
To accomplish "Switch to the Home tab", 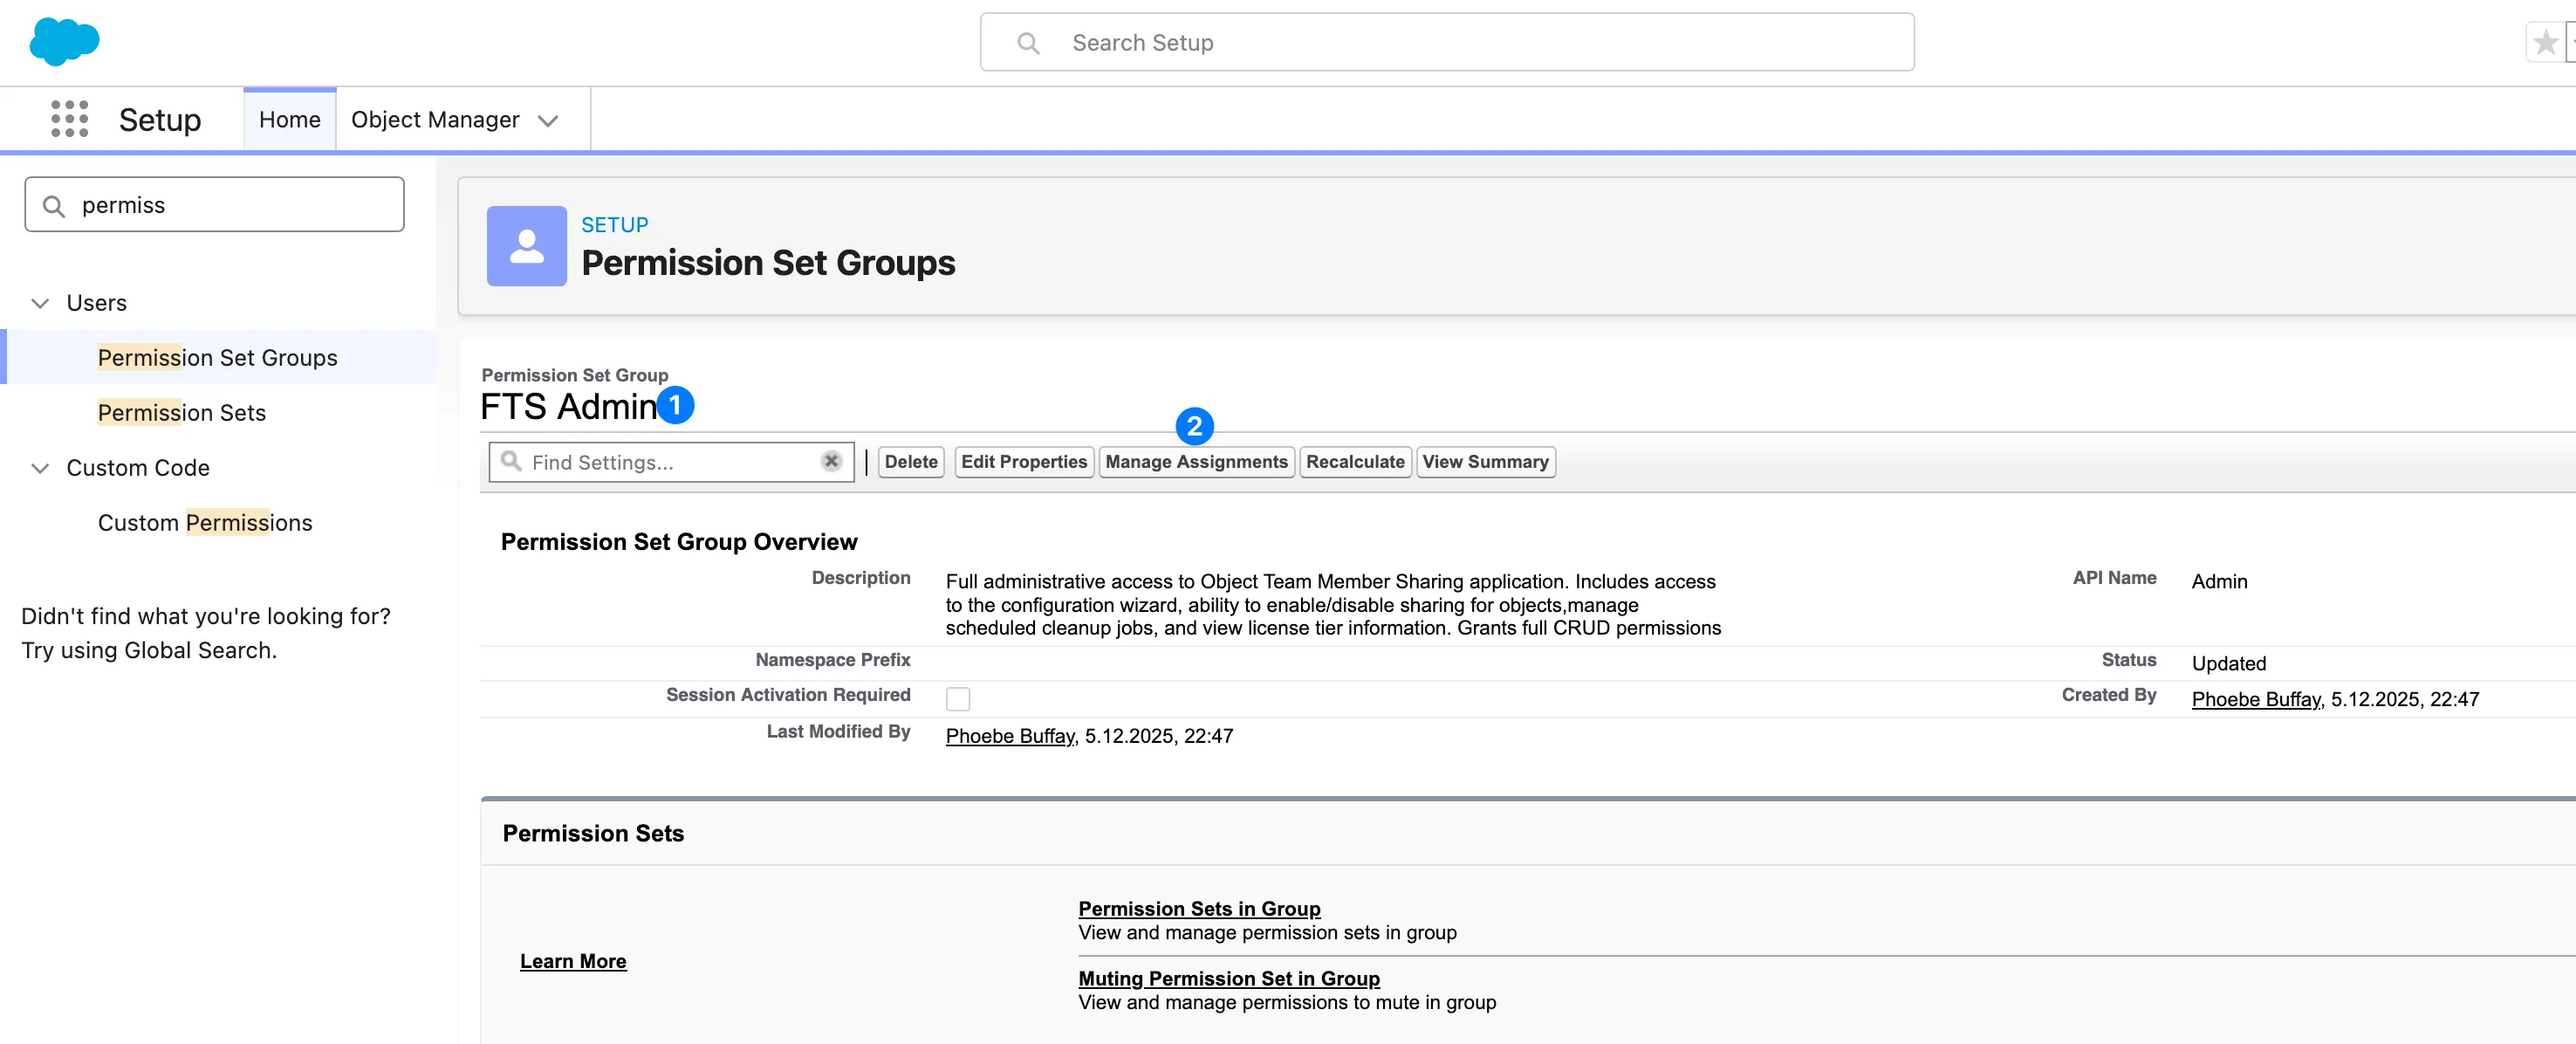I will (289, 118).
